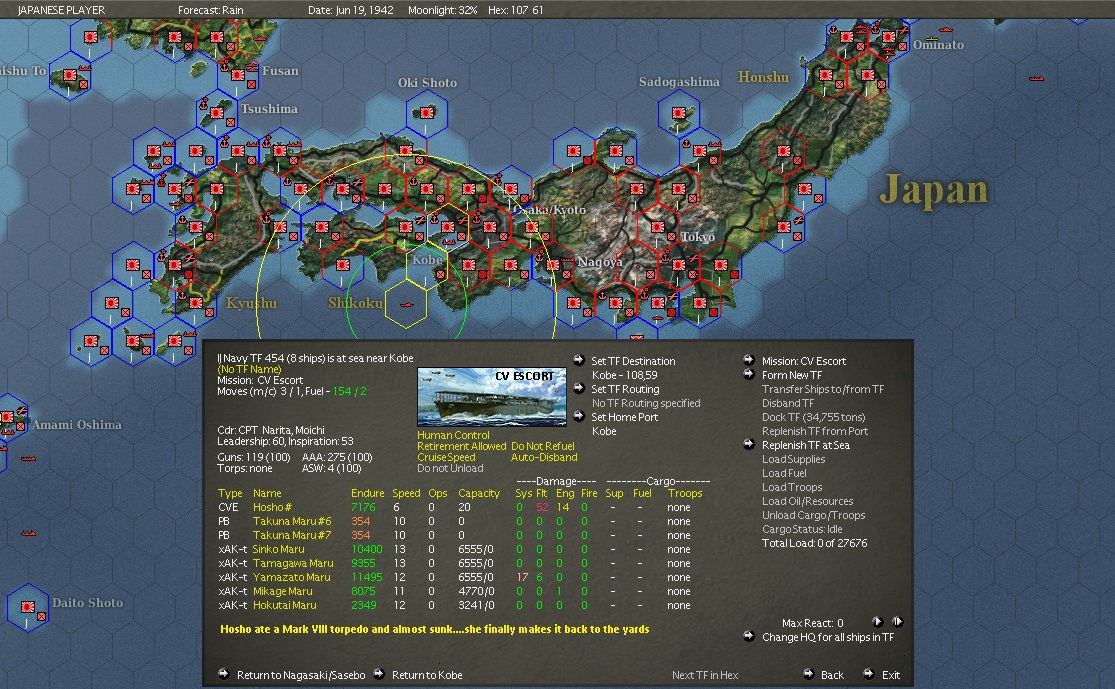Select the Oki Shoto base flag icon
The width and height of the screenshot is (1115, 689).
tap(427, 113)
